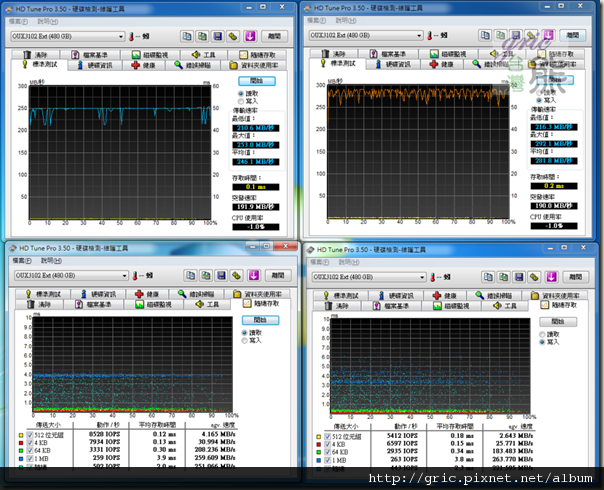The width and height of the screenshot is (604, 490).
Task: Uncheck 1 MB checkbox in random access write window
Action: pyautogui.click(x=327, y=460)
